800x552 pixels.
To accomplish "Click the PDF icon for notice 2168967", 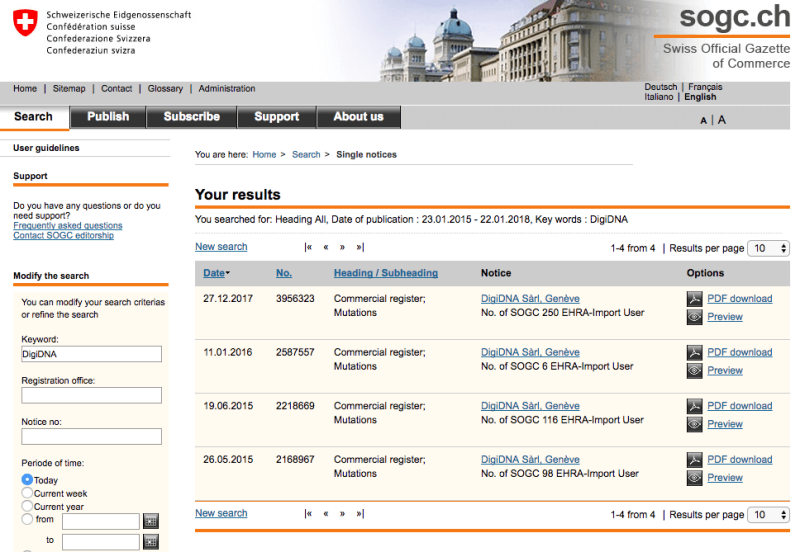I will point(694,460).
